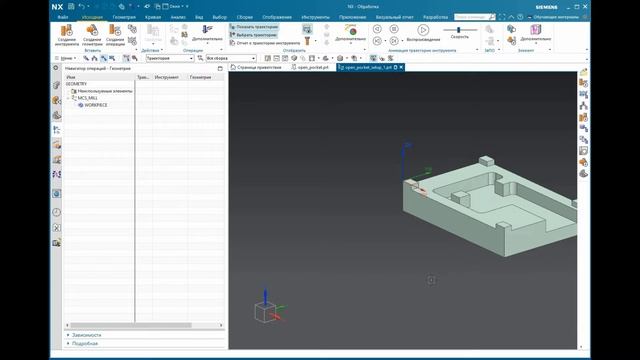The width and height of the screenshot is (640, 360).
Task: Click the Инструмент column header
Action: 167,77
